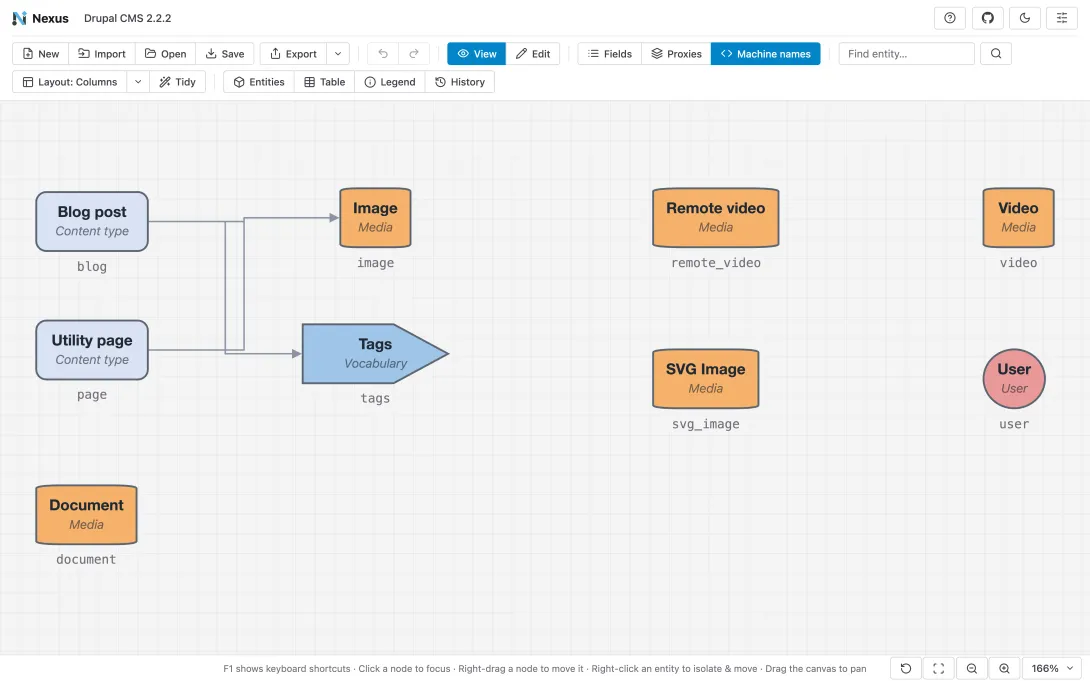Click the "svg_image" machine name label
The height and width of the screenshot is (681, 1090).
point(706,424)
